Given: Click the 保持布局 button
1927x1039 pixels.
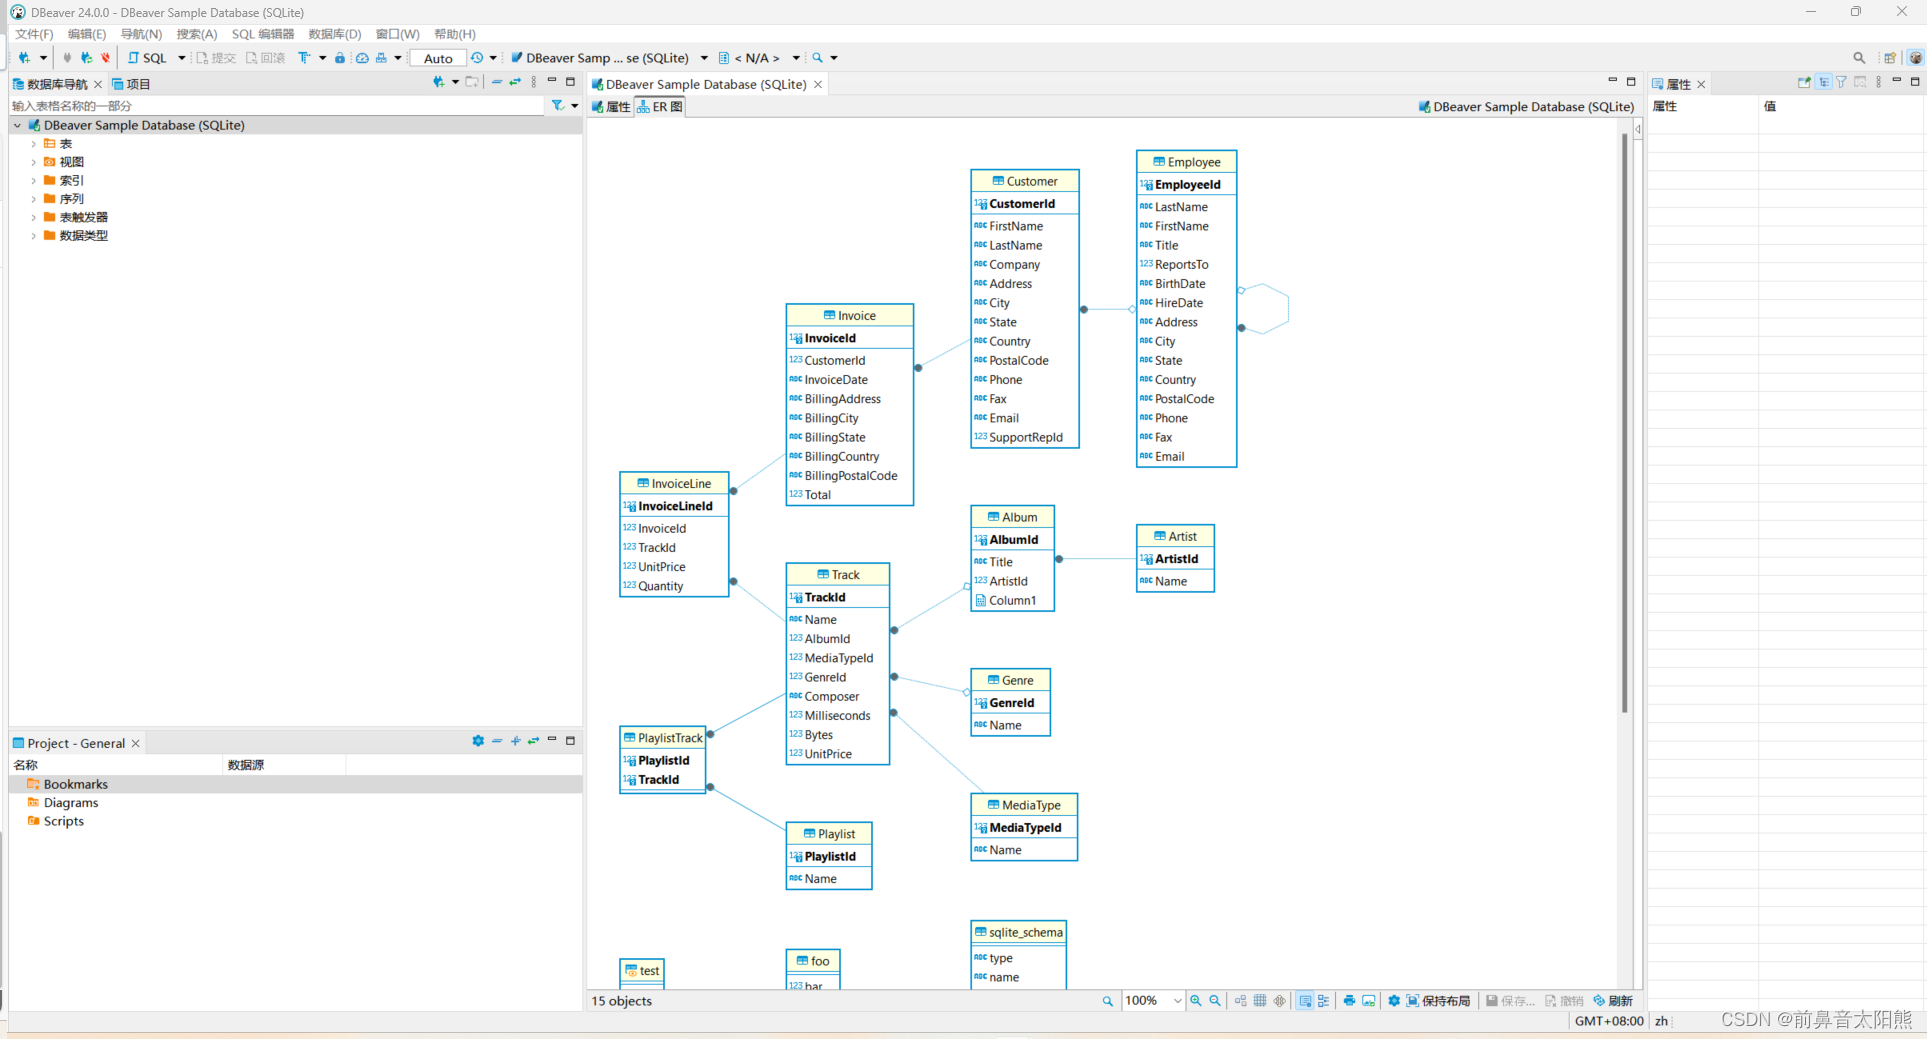Looking at the screenshot, I should click(1438, 1001).
